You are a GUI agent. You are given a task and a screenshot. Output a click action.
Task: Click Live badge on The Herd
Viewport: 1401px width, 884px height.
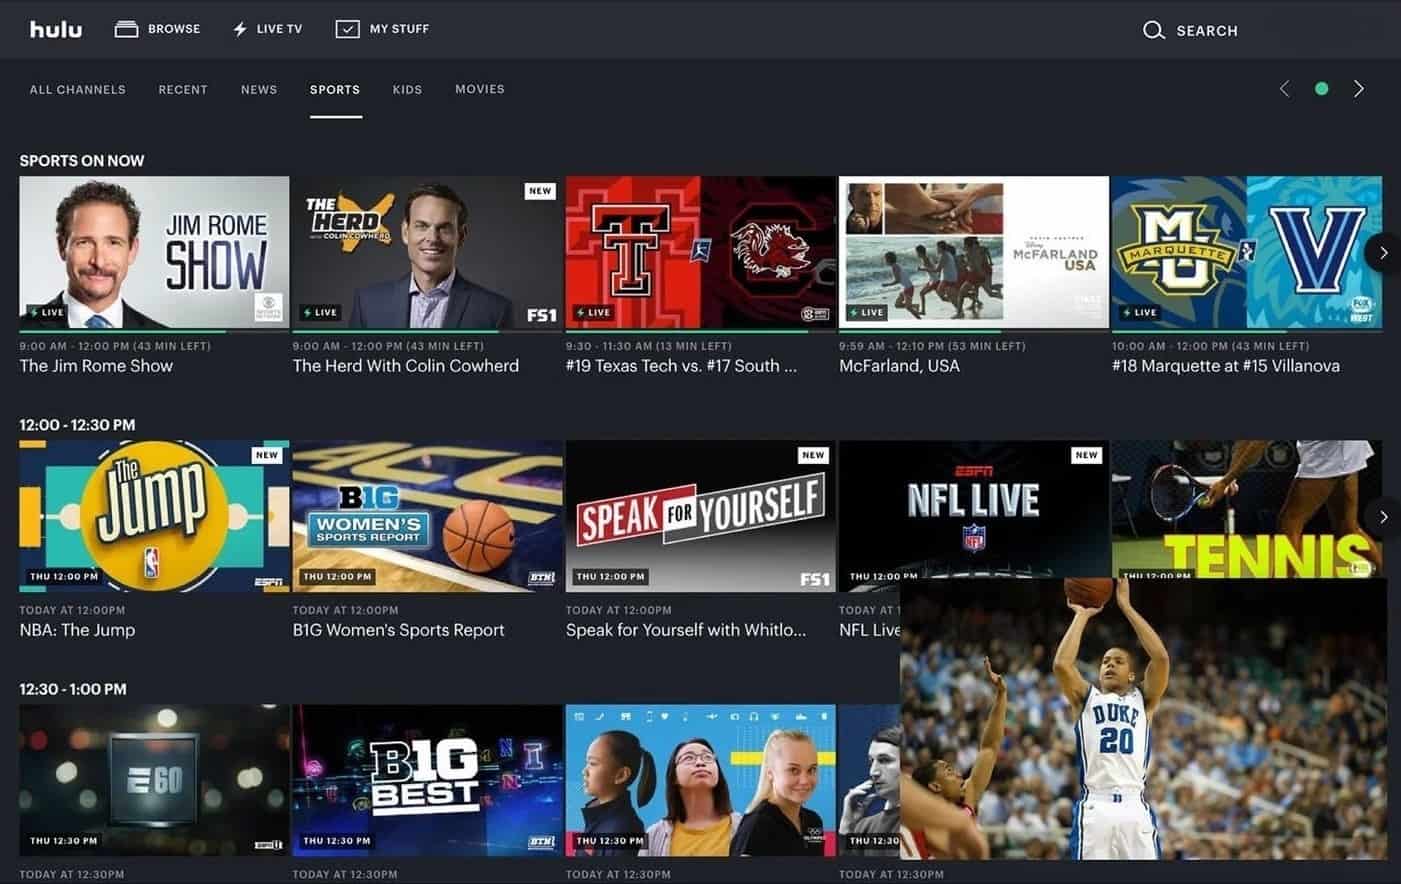(320, 312)
